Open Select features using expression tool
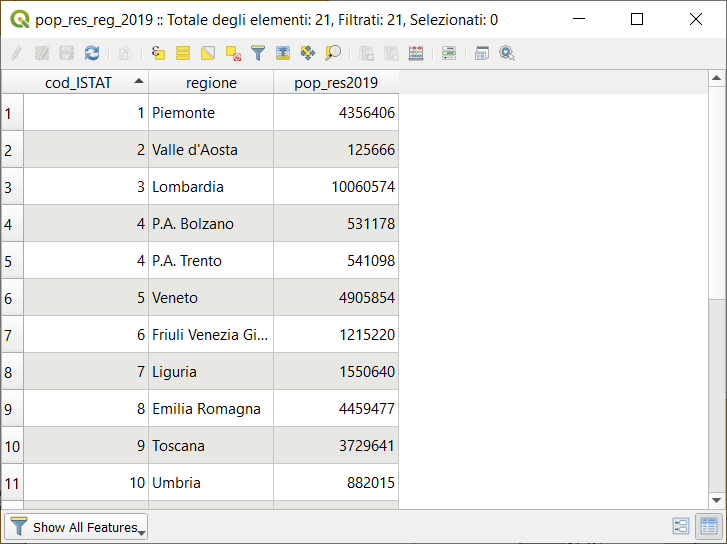The height and width of the screenshot is (544, 727). 159,53
